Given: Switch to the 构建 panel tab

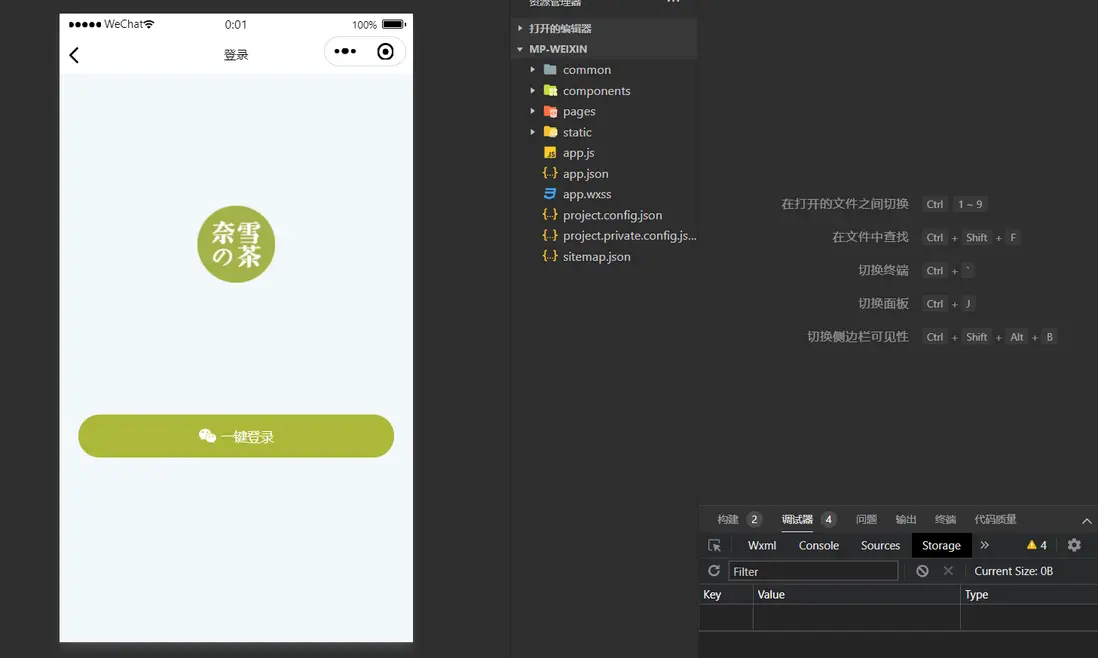Looking at the screenshot, I should [728, 519].
